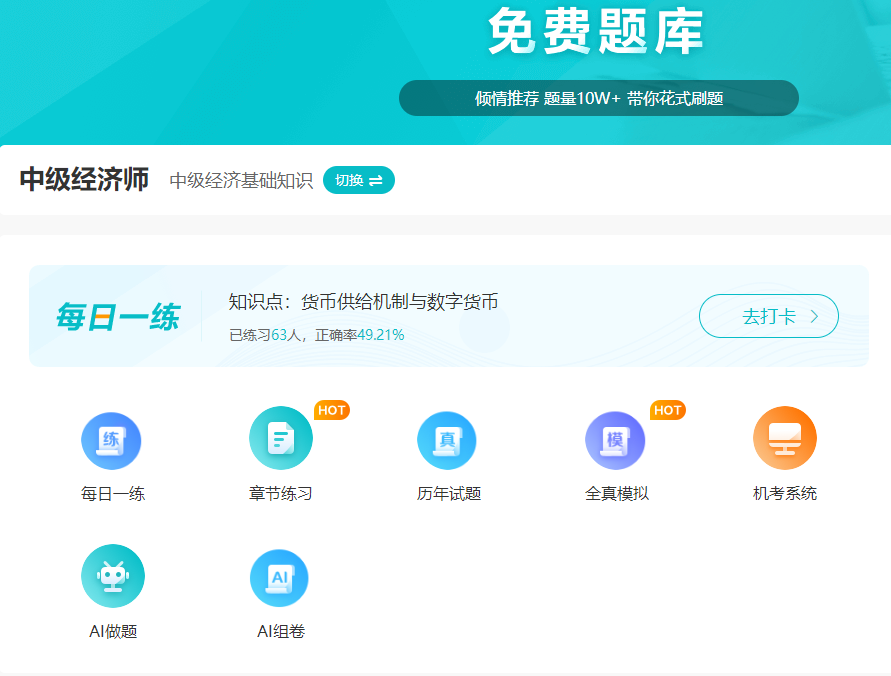Click the 切换 subject switch button
This screenshot has width=891, height=676.
(x=359, y=180)
